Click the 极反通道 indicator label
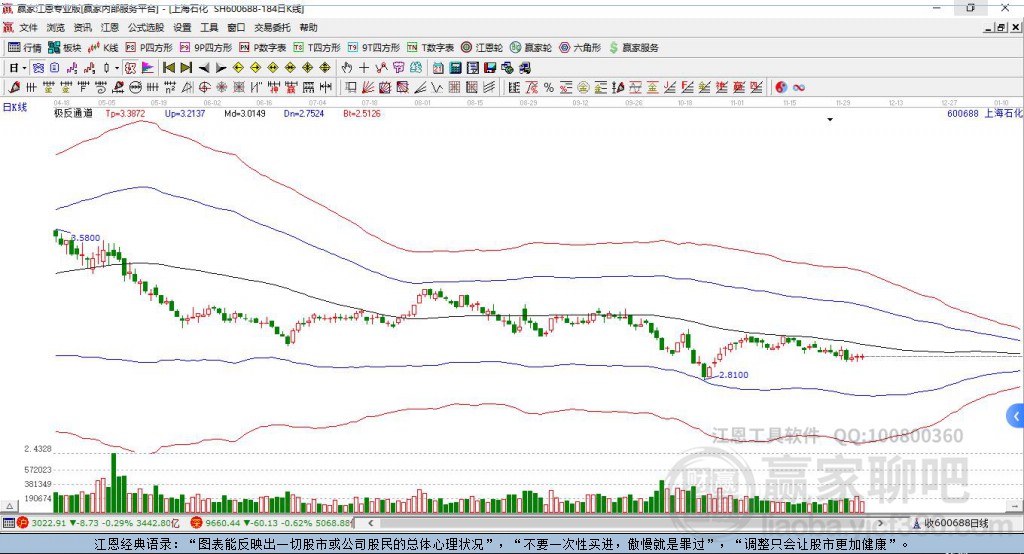Viewport: 1024px width, 554px height. 73,113
